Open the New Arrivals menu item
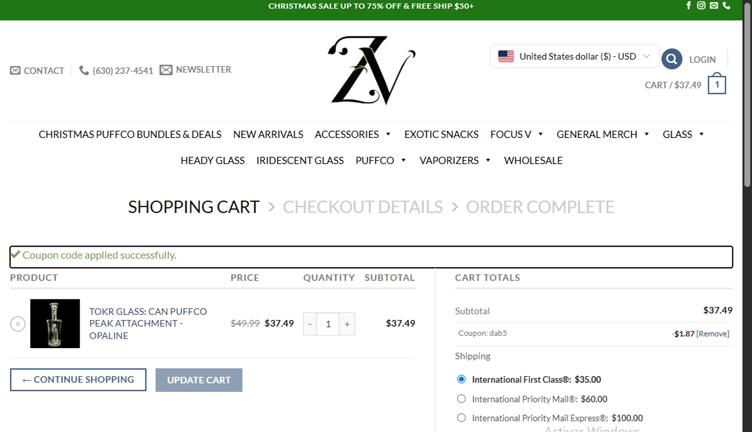The width and height of the screenshot is (752, 432). pyautogui.click(x=268, y=134)
